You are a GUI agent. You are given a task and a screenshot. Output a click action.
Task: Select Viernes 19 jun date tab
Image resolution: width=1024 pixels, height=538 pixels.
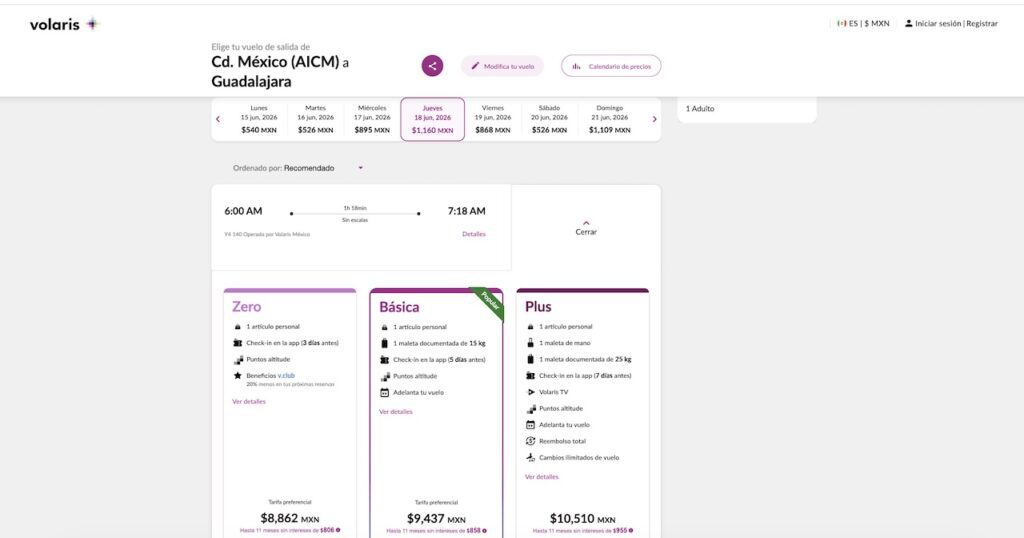click(492, 119)
